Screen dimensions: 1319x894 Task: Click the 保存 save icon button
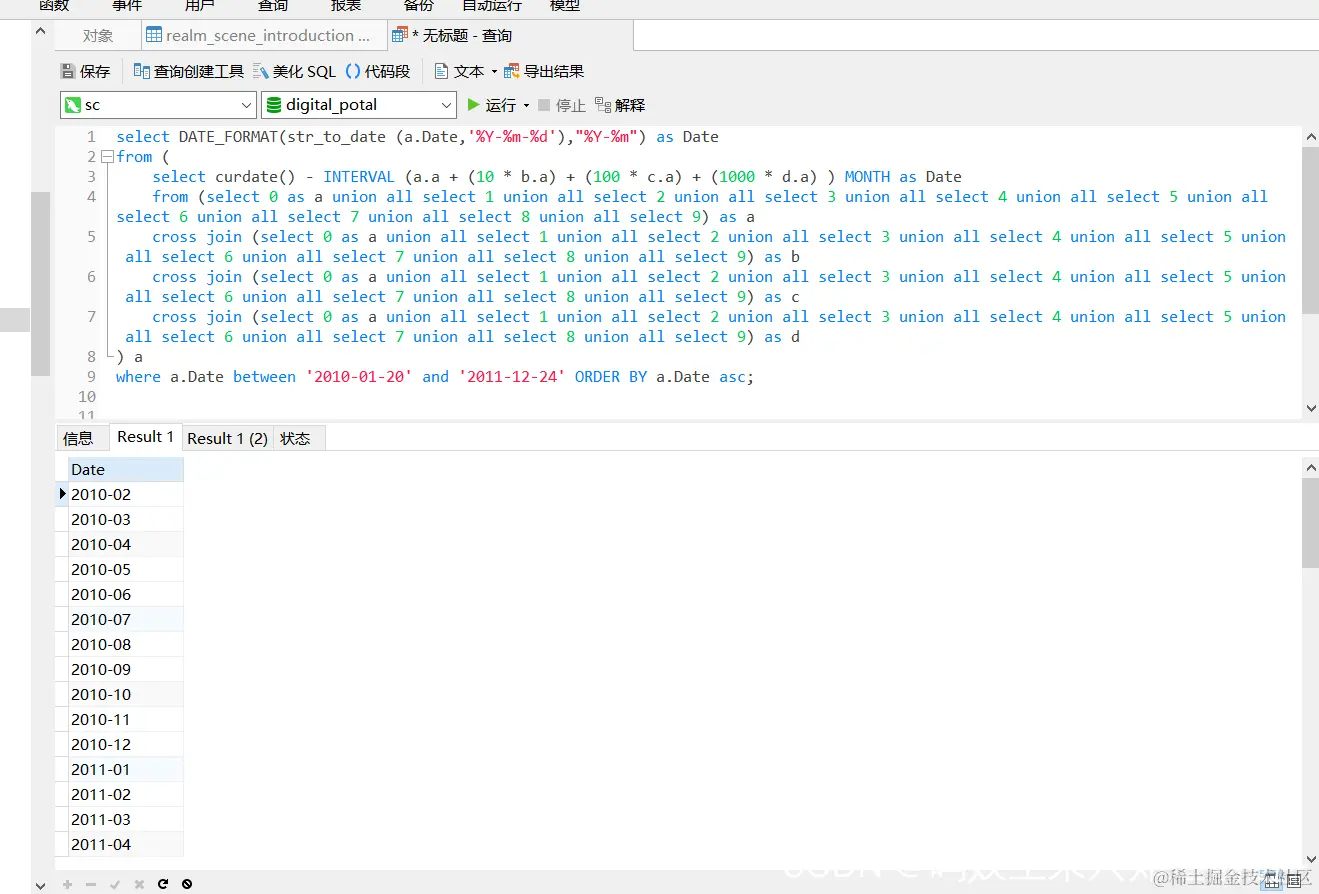pos(85,71)
